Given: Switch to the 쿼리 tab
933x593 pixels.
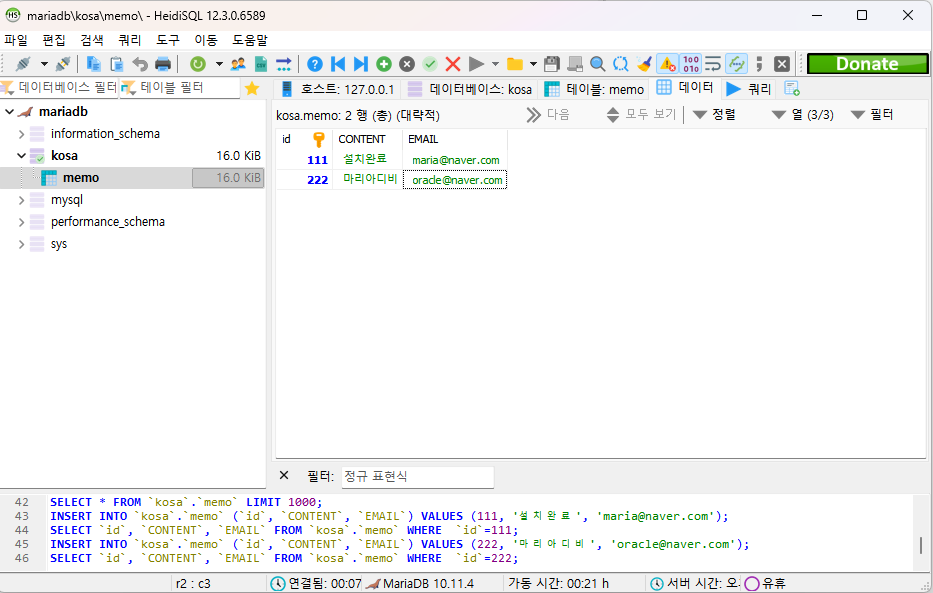Looking at the screenshot, I should (749, 89).
